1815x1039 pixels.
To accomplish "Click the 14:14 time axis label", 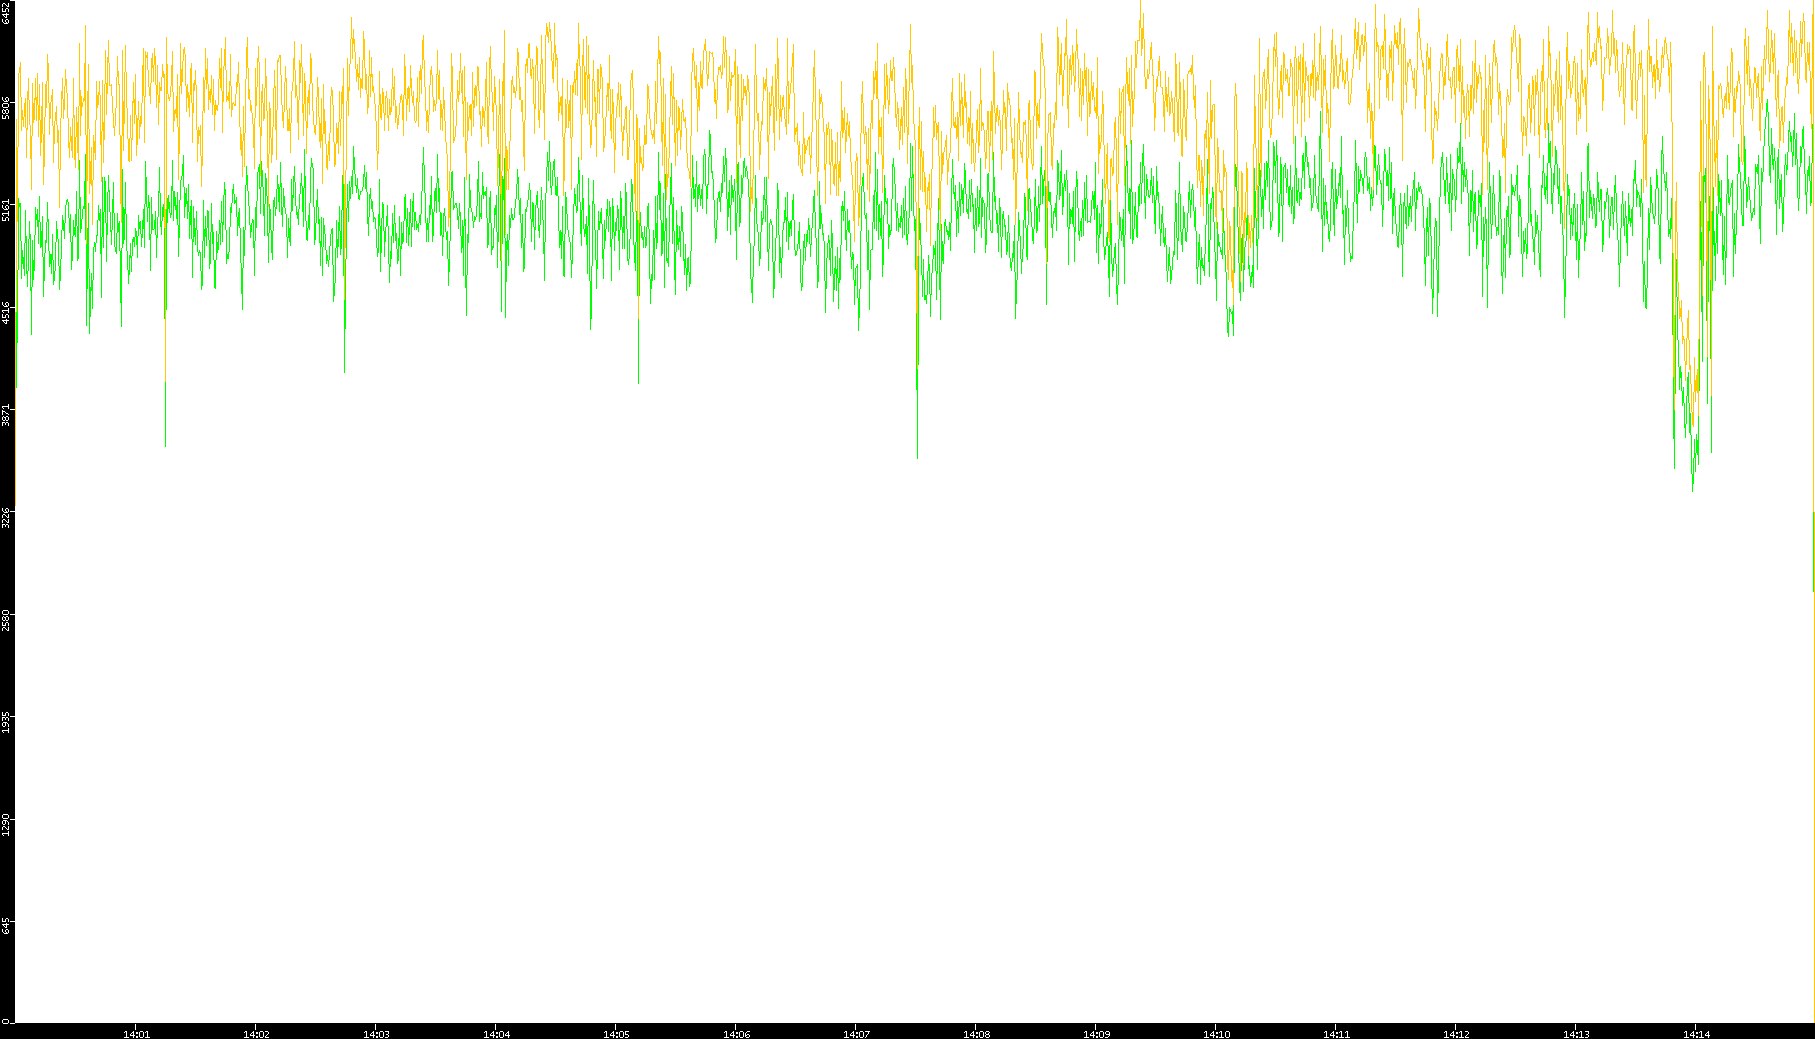I will point(1696,1034).
